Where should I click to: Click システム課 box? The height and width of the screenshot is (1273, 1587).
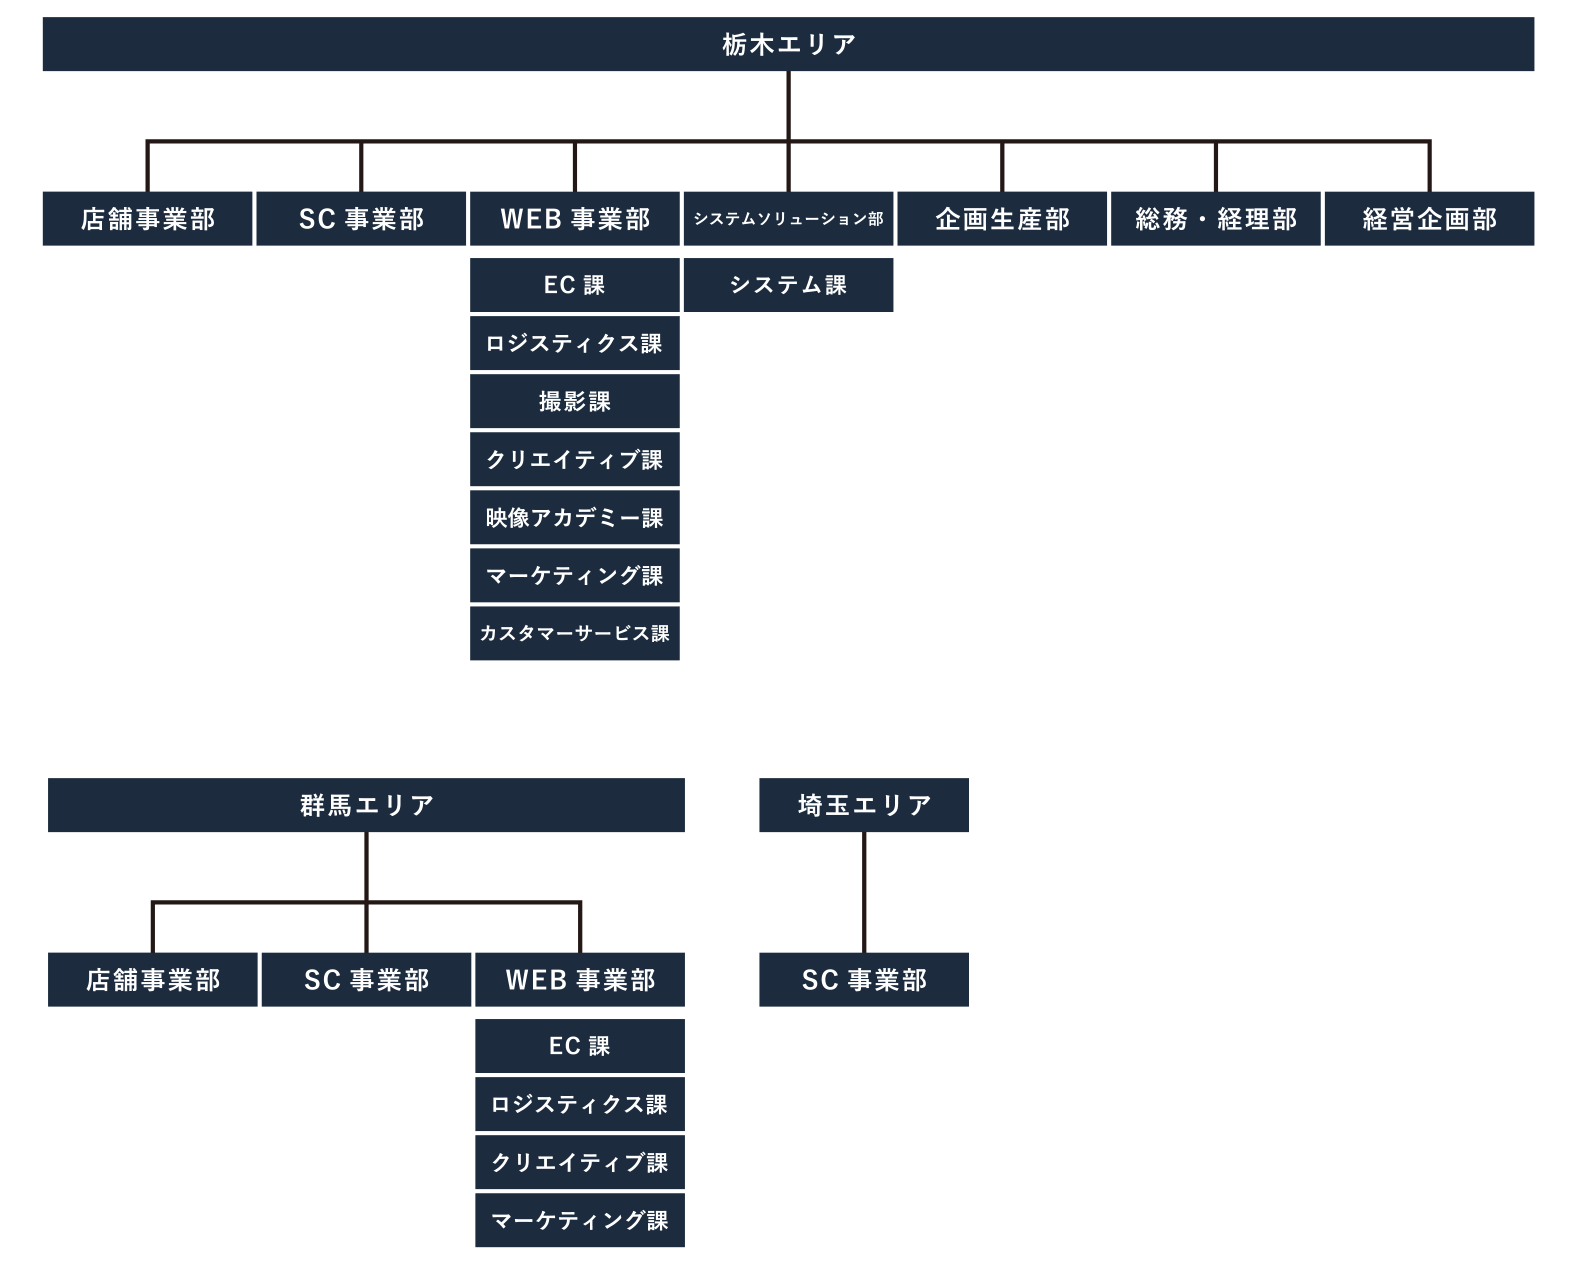789,285
